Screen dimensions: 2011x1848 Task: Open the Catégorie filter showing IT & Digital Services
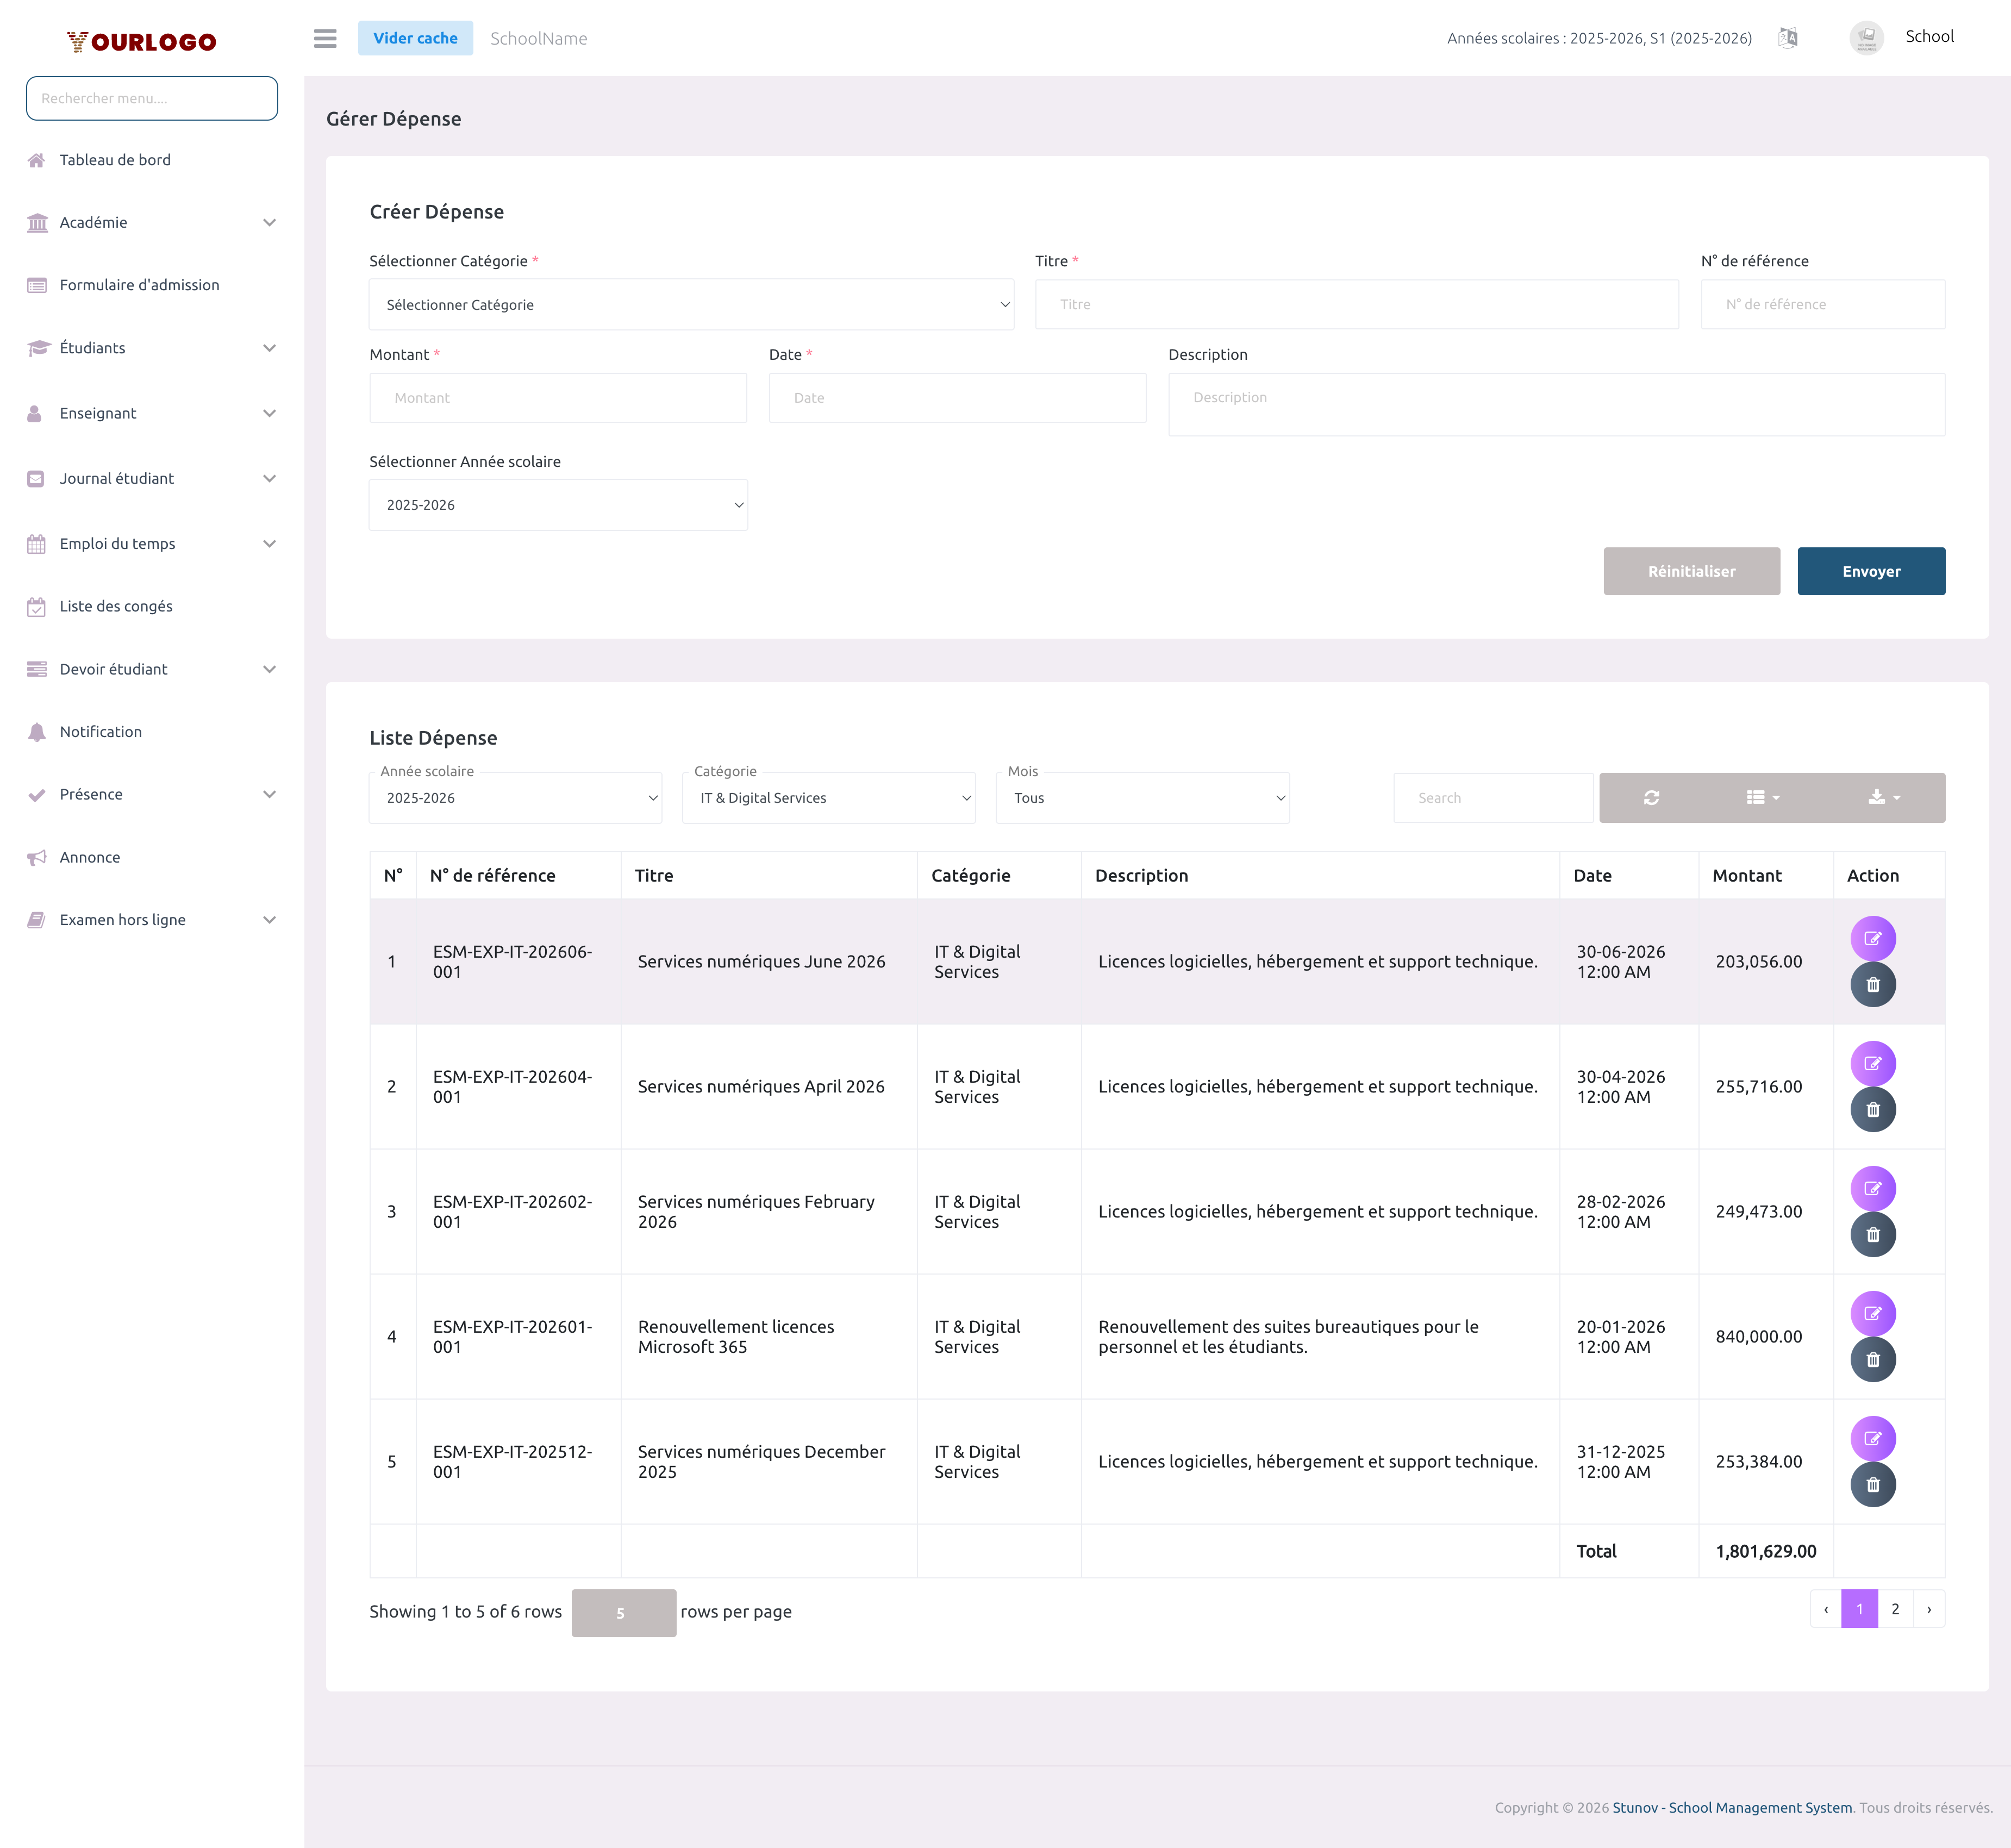point(828,797)
